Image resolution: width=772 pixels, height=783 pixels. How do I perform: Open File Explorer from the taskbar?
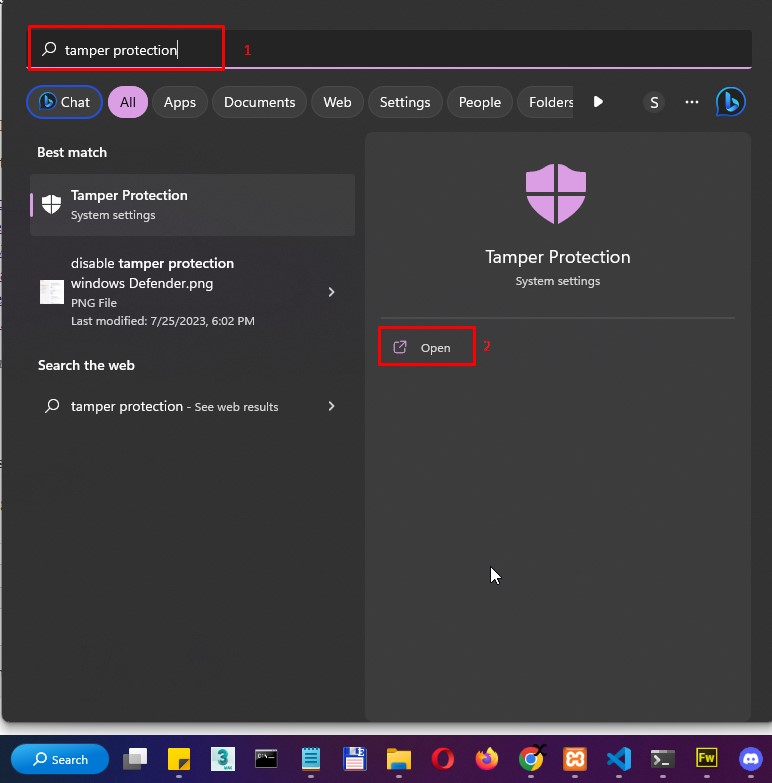point(398,759)
